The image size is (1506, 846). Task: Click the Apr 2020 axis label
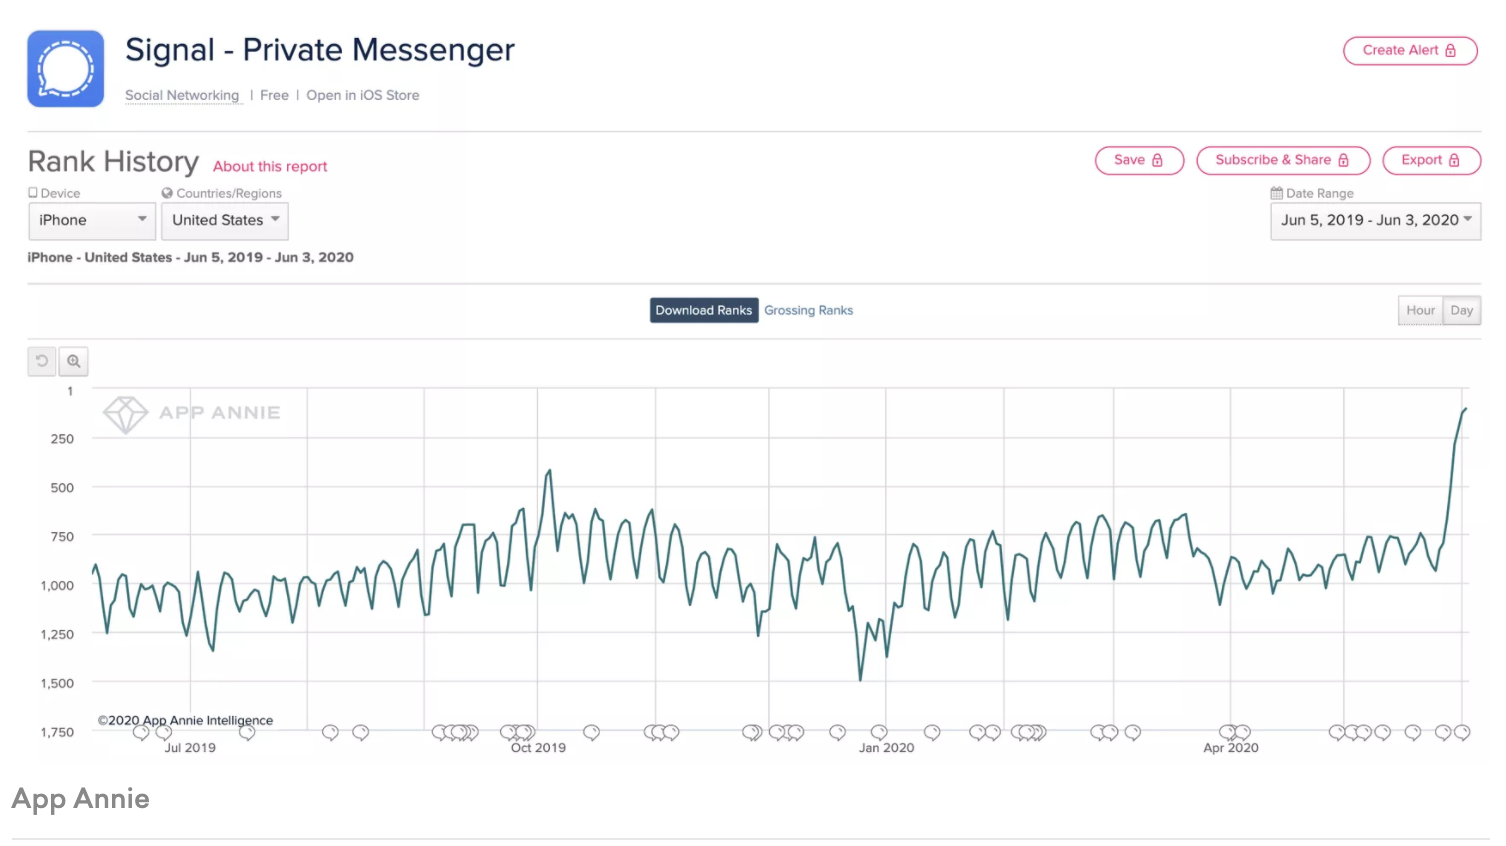1231,747
